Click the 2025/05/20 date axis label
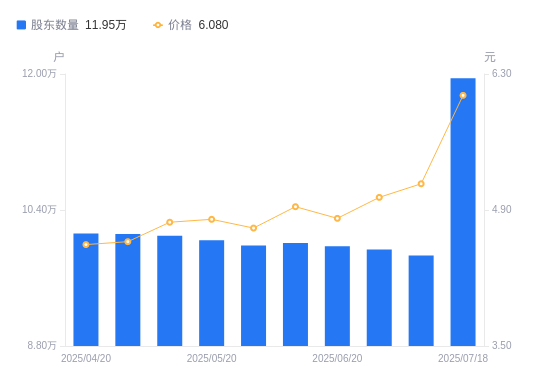This screenshot has width=550, height=381. point(212,358)
